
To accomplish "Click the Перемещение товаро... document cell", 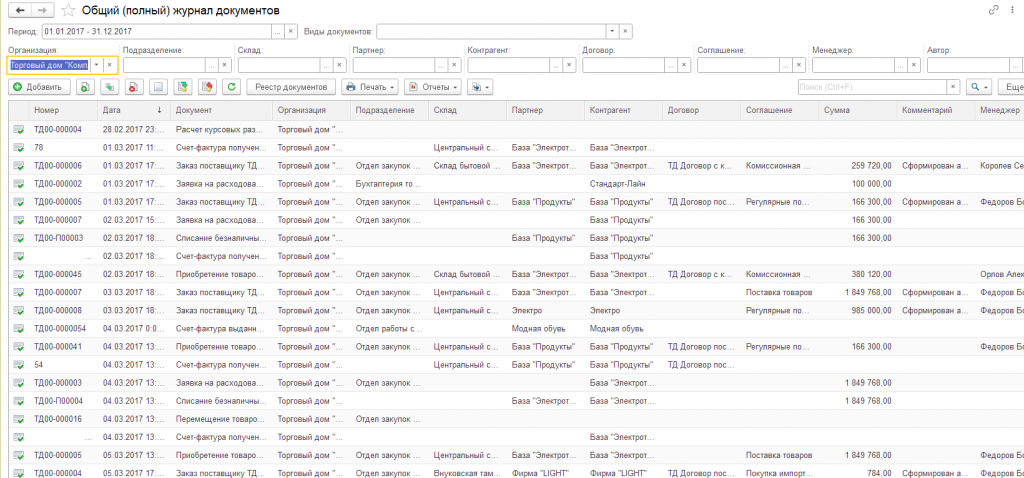I will click(x=222, y=419).
